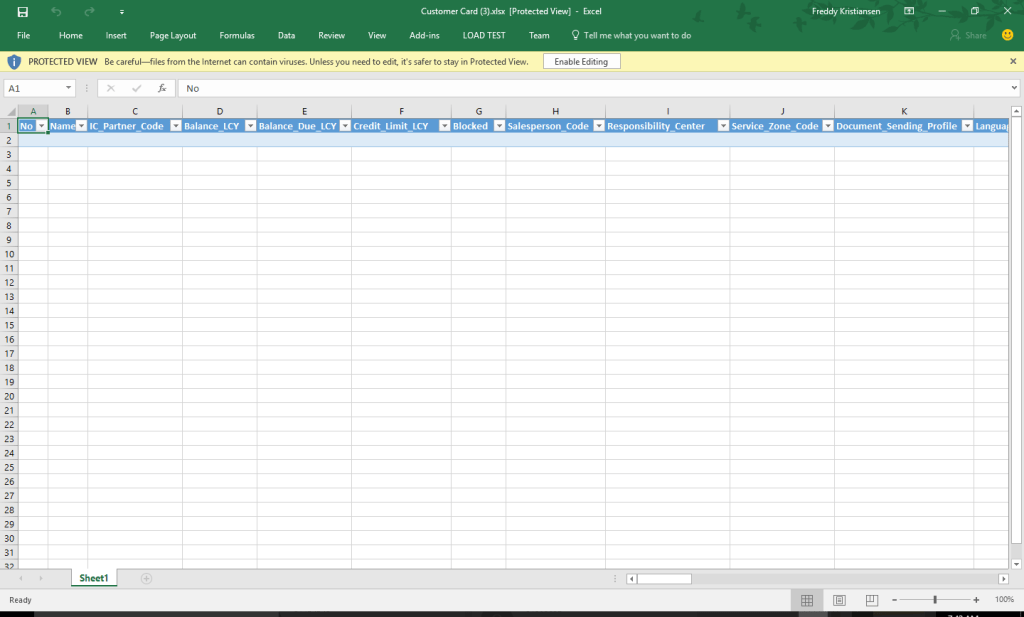Screen dimensions: 1024x617
Task: Click the feedback smiley face icon
Action: click(x=1008, y=35)
